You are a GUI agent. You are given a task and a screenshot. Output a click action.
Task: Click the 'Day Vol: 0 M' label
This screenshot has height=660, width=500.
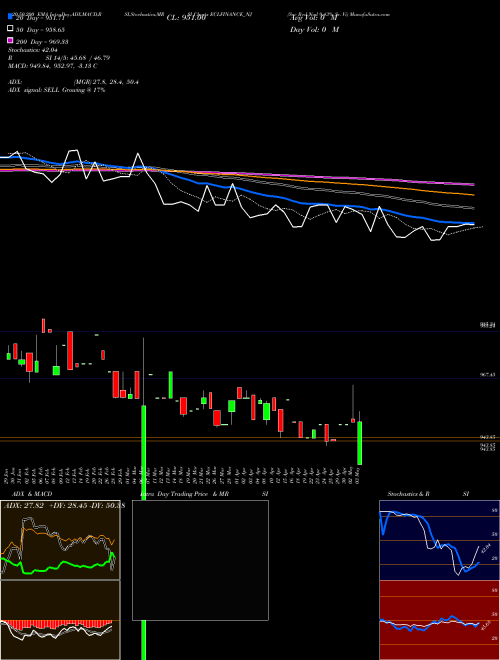314,29
